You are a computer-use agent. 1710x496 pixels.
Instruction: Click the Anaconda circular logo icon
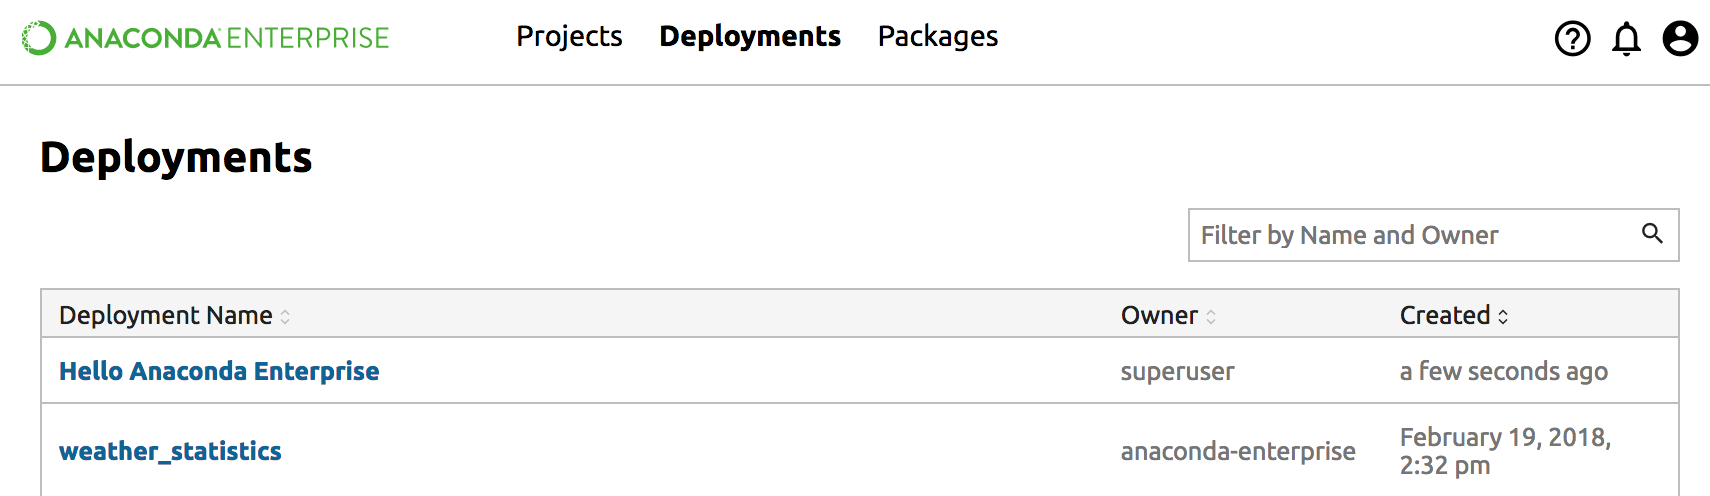pos(39,38)
